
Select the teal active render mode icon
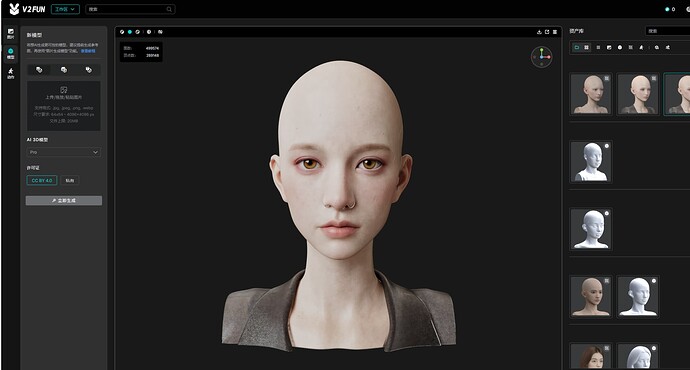(130, 32)
